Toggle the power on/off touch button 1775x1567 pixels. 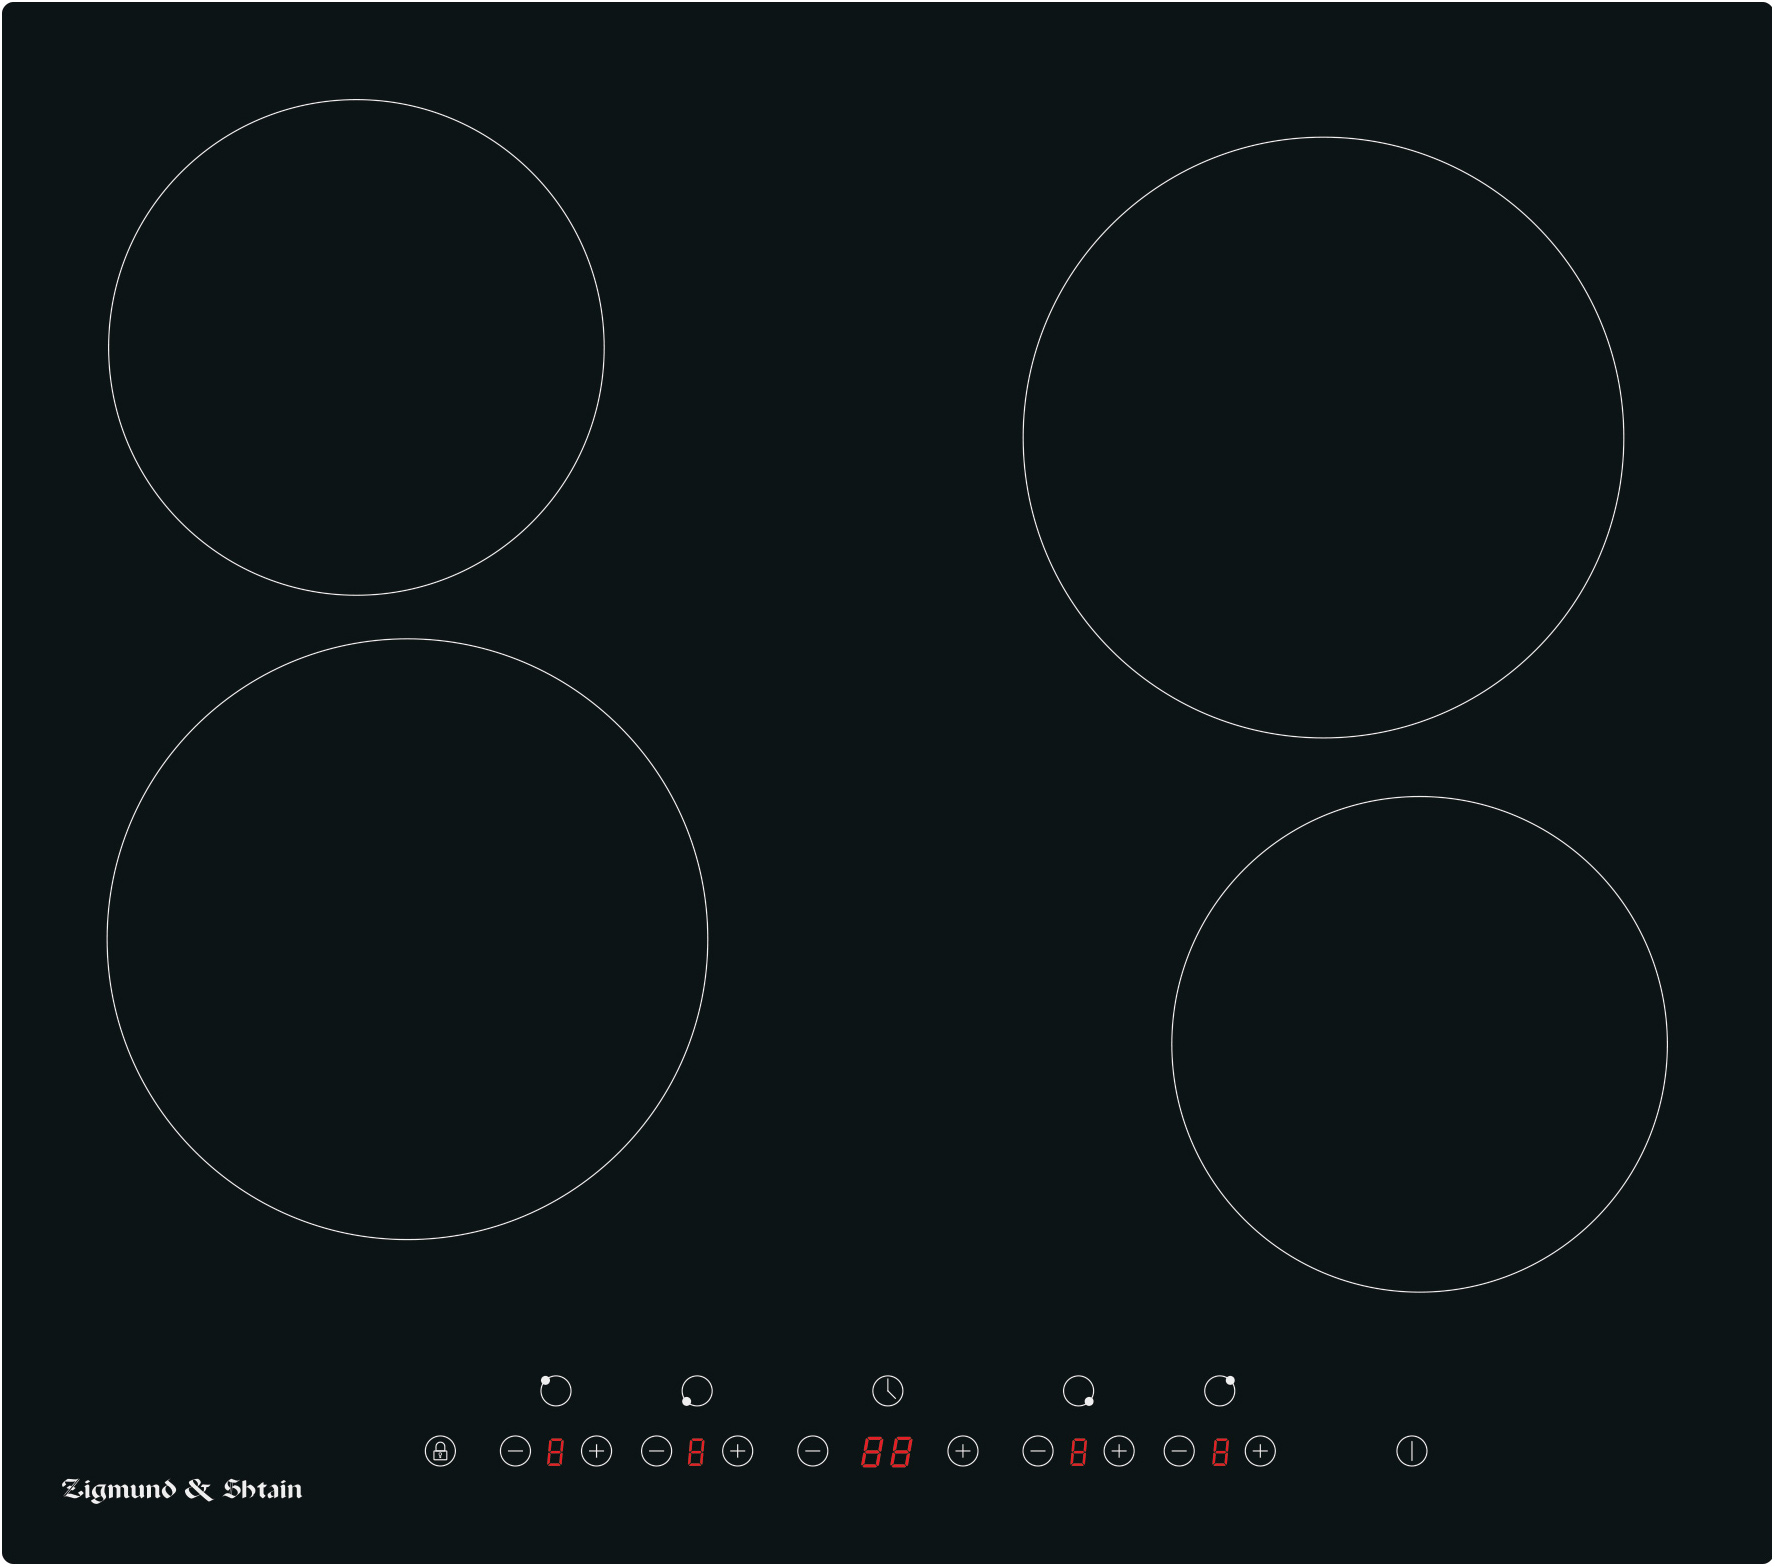(1411, 1451)
